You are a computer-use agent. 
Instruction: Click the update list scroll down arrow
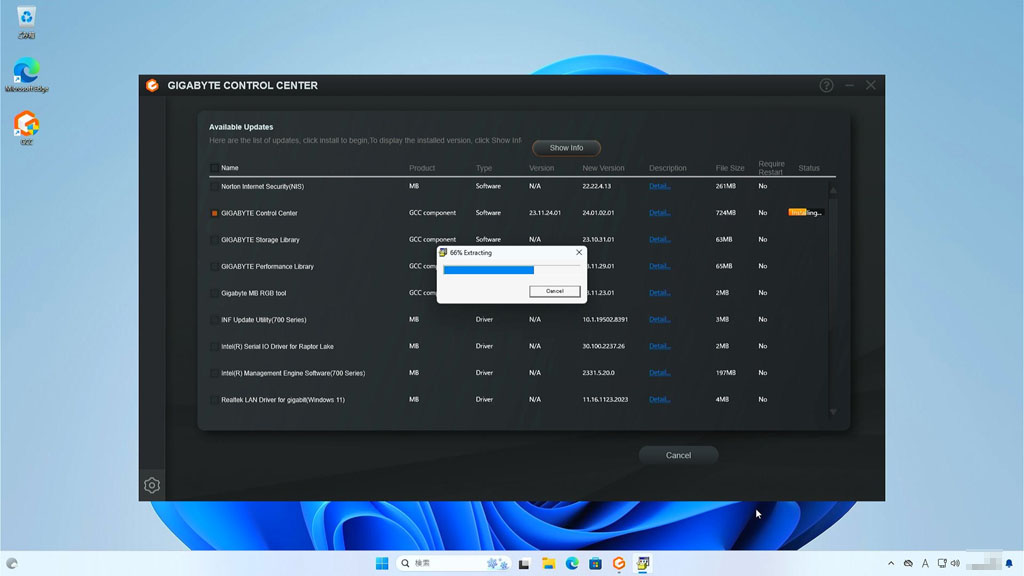832,411
